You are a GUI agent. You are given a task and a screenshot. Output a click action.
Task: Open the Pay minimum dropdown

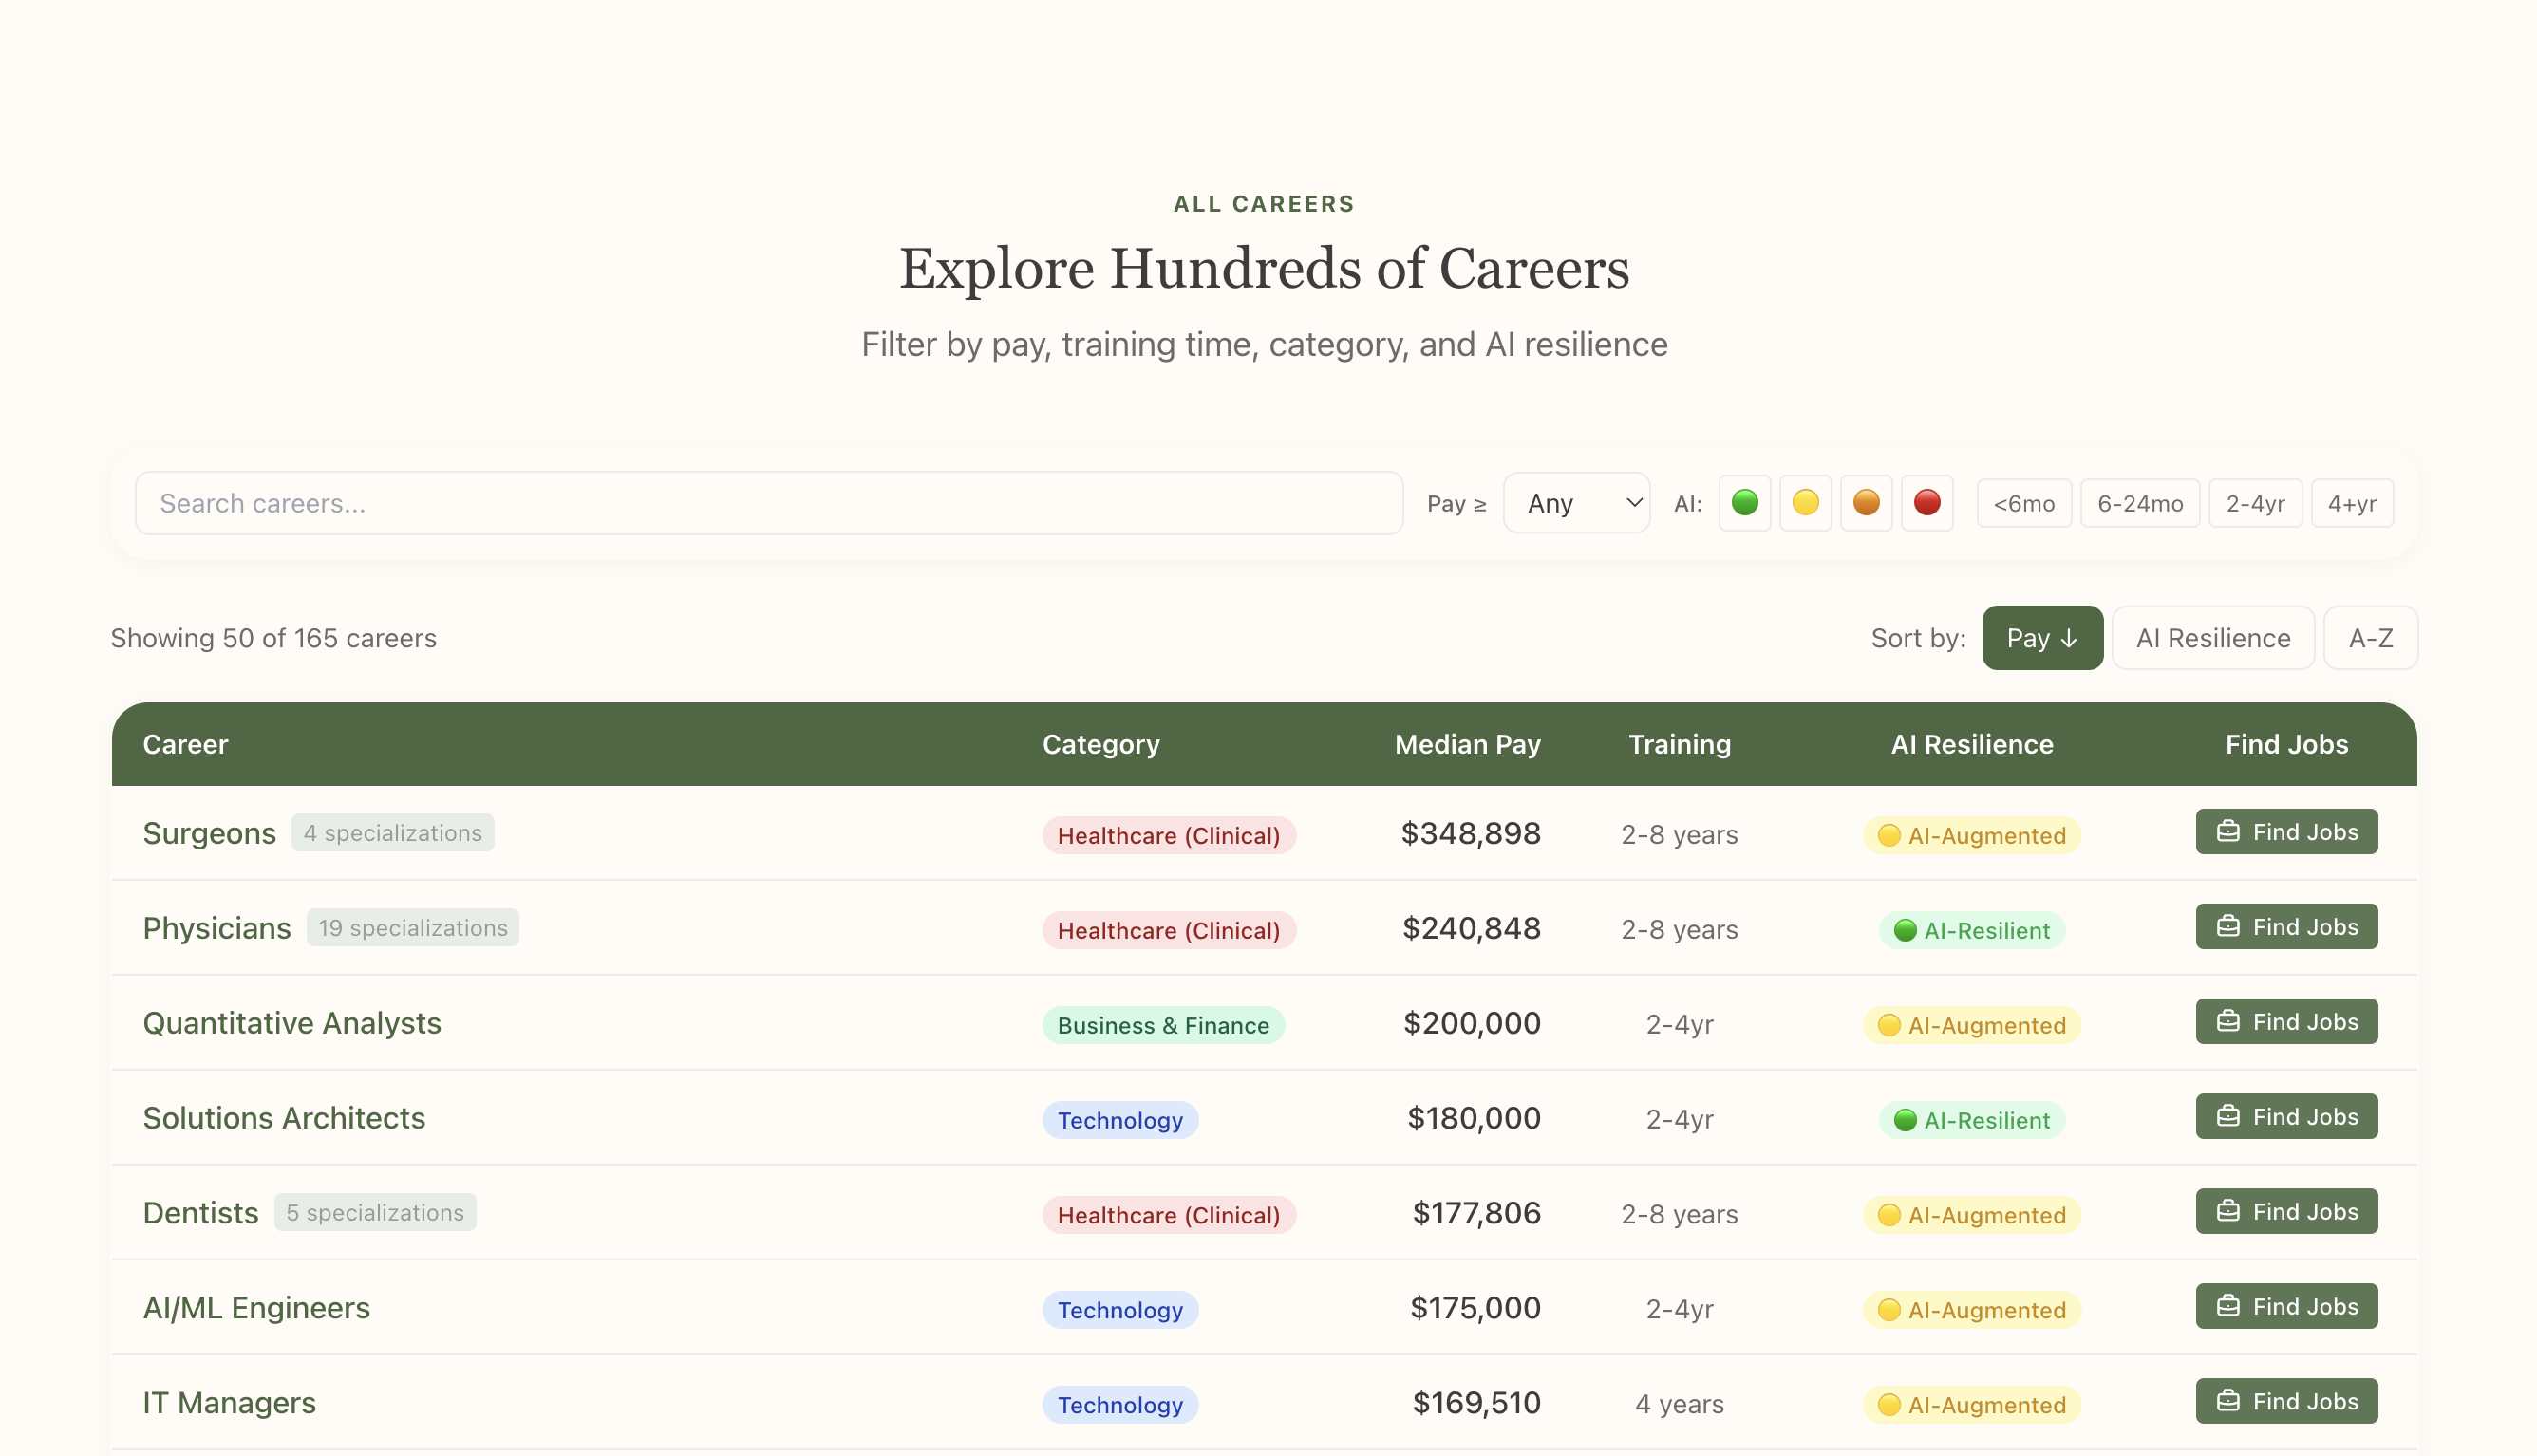[1576, 503]
